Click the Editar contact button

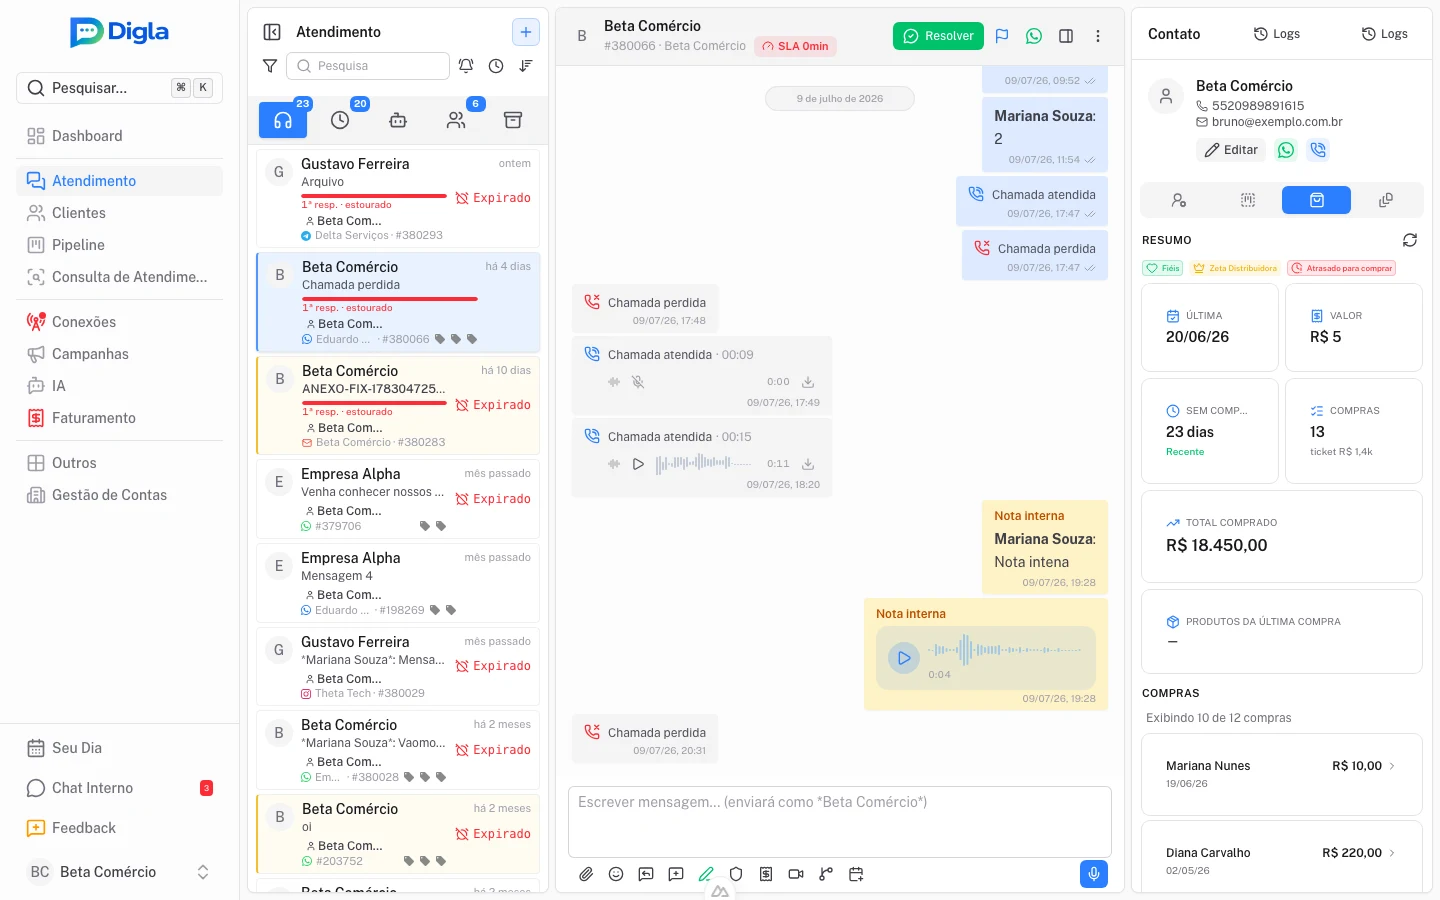1231,150
